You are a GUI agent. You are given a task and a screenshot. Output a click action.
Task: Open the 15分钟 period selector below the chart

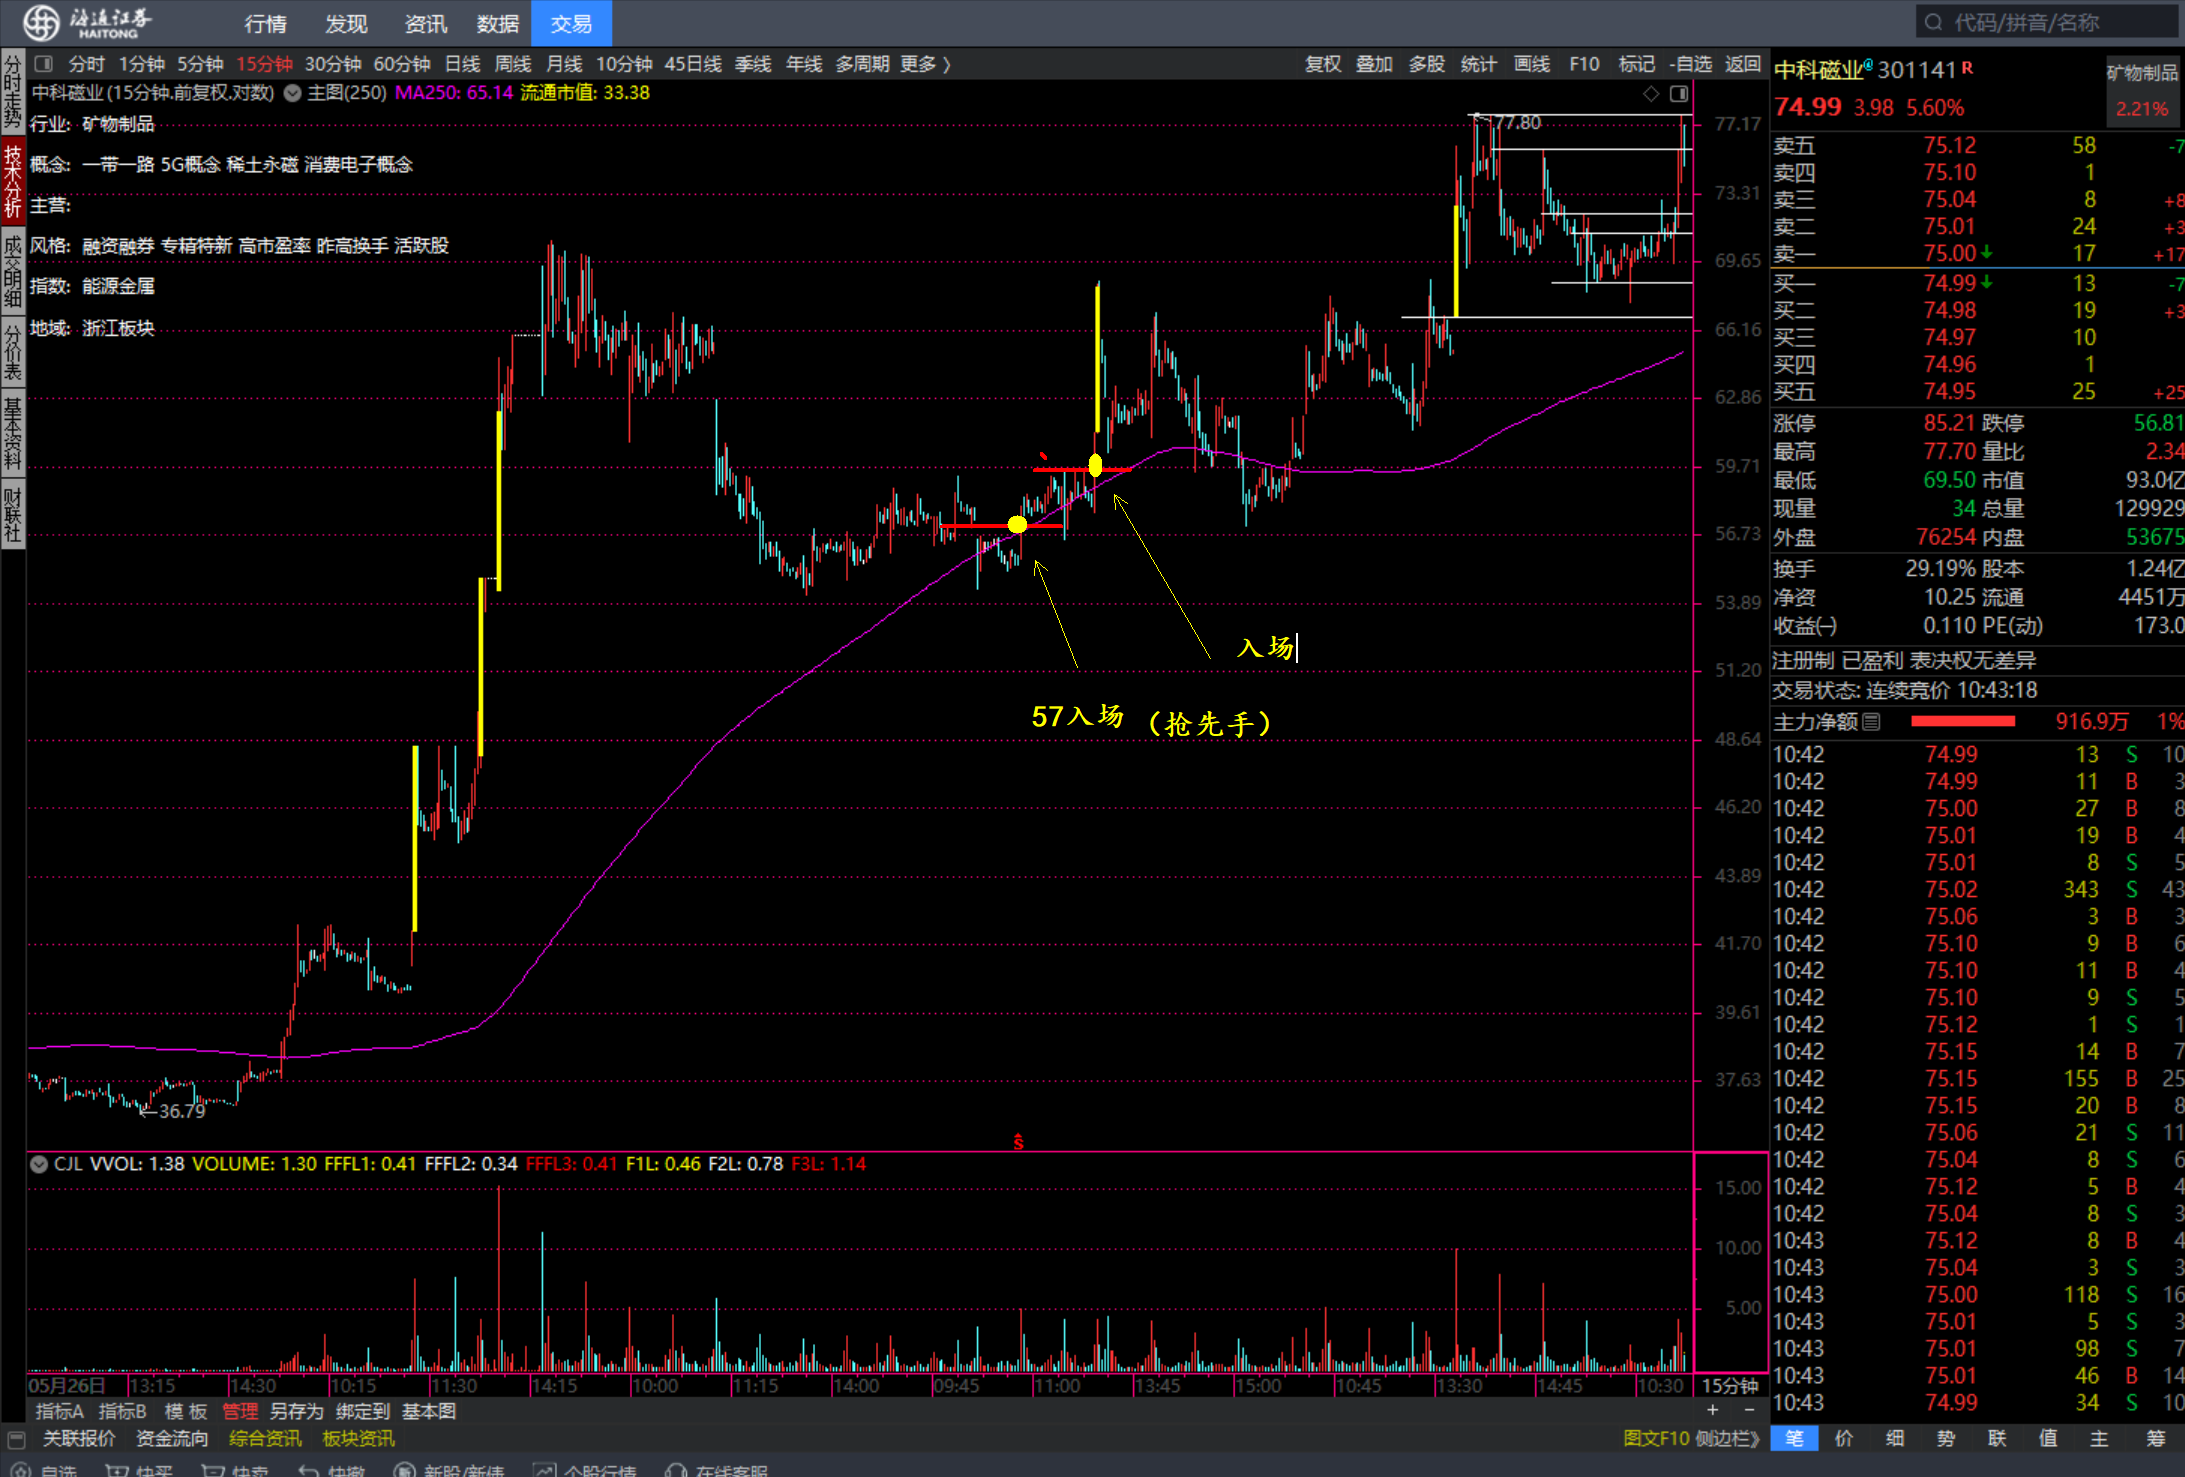pos(1730,1386)
